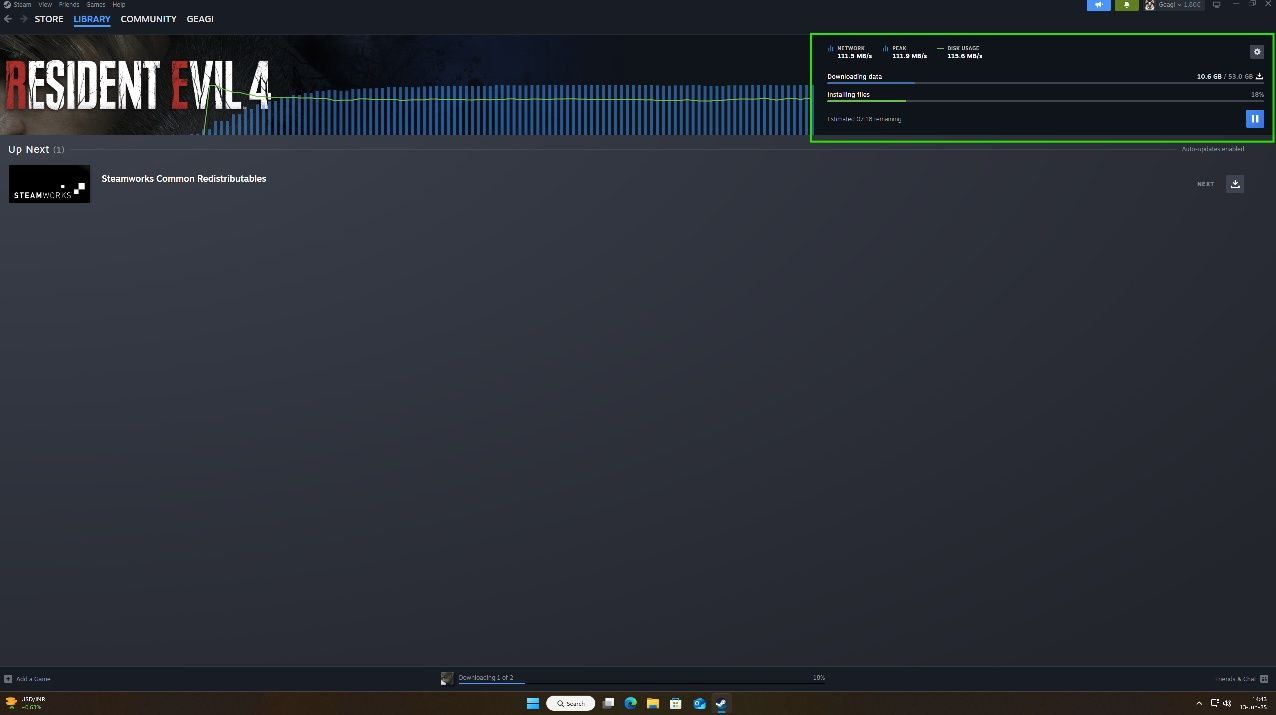Open download settings gear icon
Image resolution: width=1276 pixels, height=715 pixels.
pos(1257,52)
